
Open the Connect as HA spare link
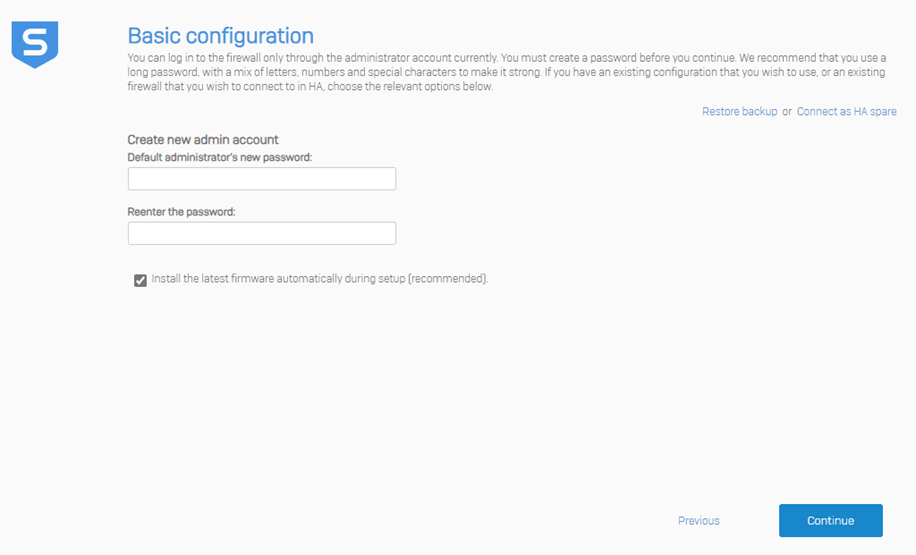(x=846, y=112)
